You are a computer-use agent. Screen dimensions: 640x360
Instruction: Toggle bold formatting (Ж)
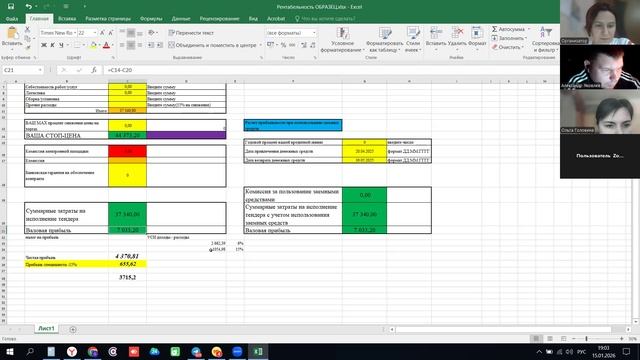[x=44, y=45]
